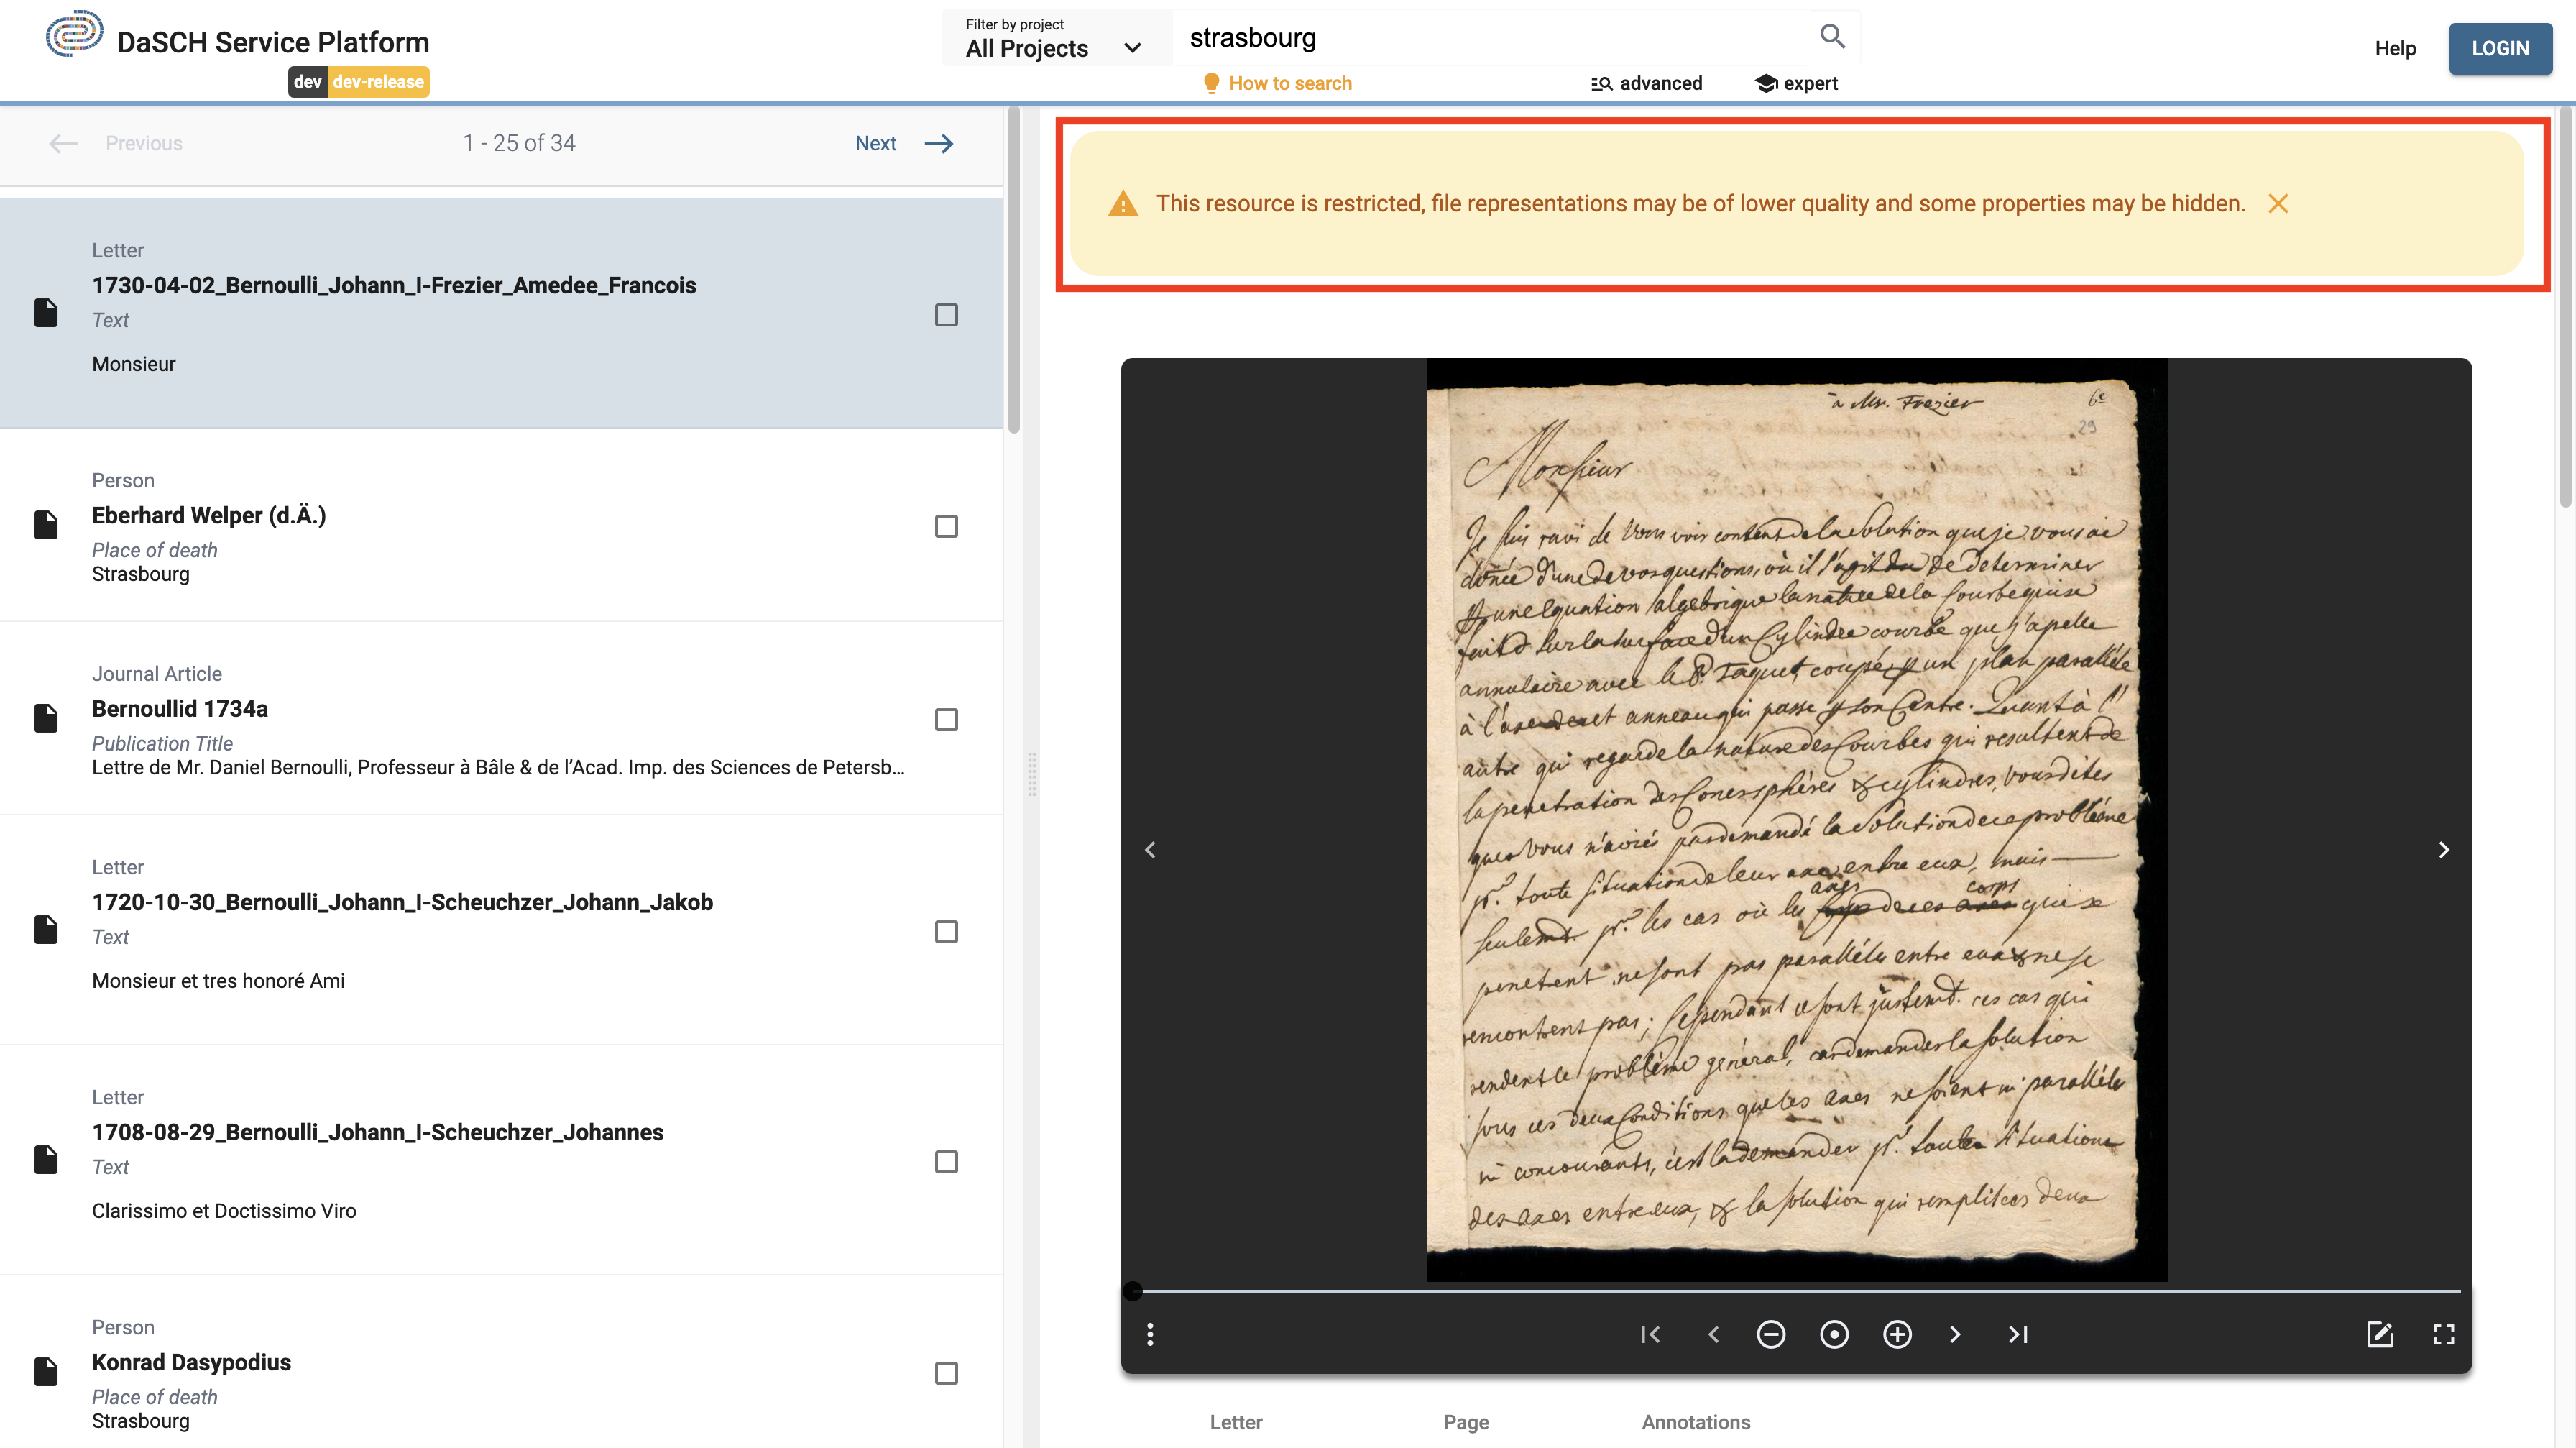2576x1448 pixels.
Task: Toggle checkbox next to Eberhard Welper entry
Action: pos(947,526)
